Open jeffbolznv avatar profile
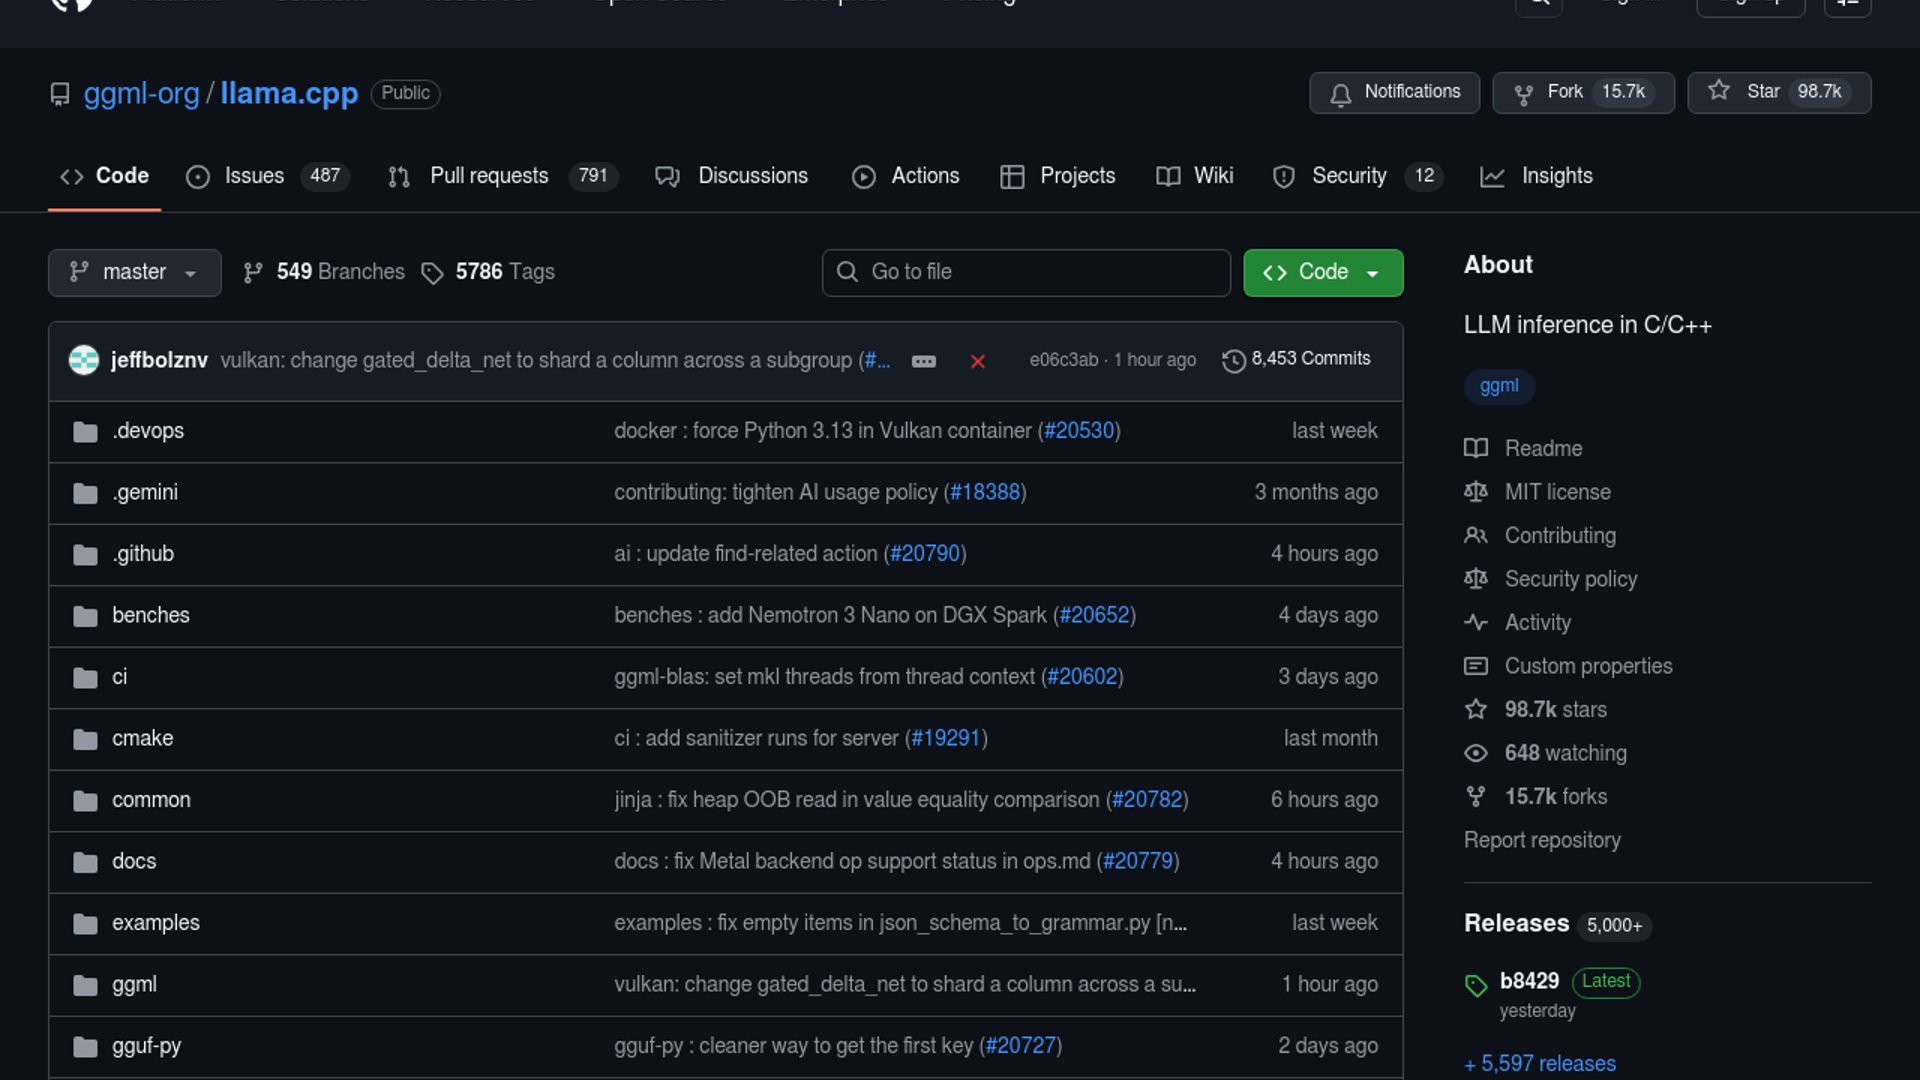The image size is (1920, 1080). pyautogui.click(x=83, y=360)
